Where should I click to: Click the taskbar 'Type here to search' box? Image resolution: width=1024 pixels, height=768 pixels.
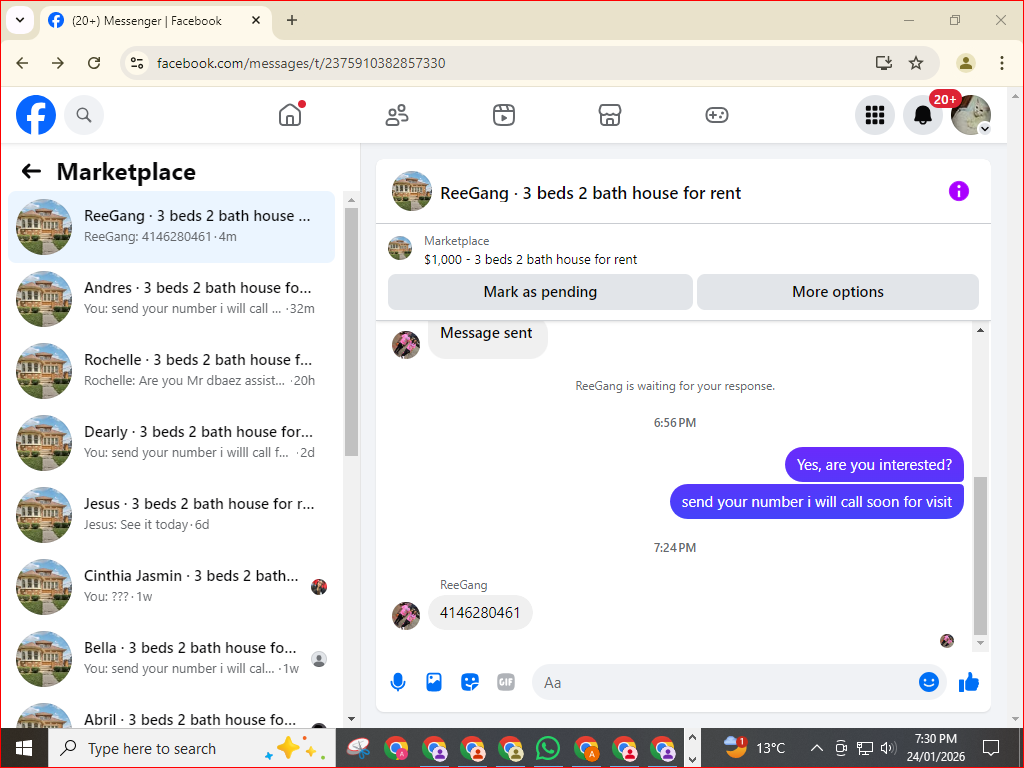click(x=192, y=748)
